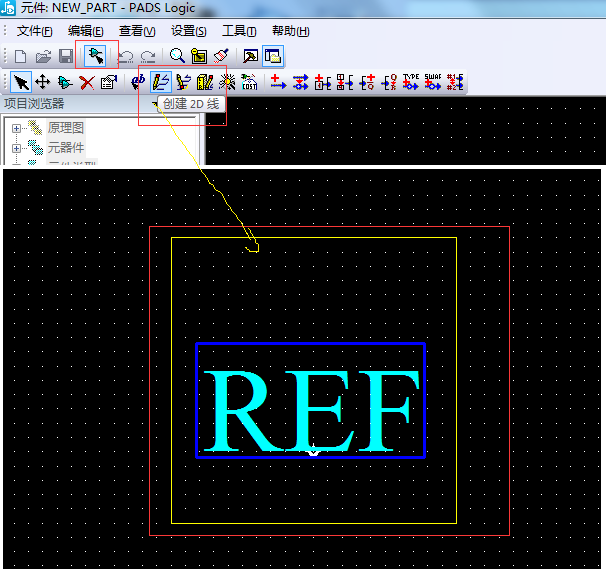Toggle the project explorer panel icon
This screenshot has height=575, width=606.
click(x=273, y=56)
